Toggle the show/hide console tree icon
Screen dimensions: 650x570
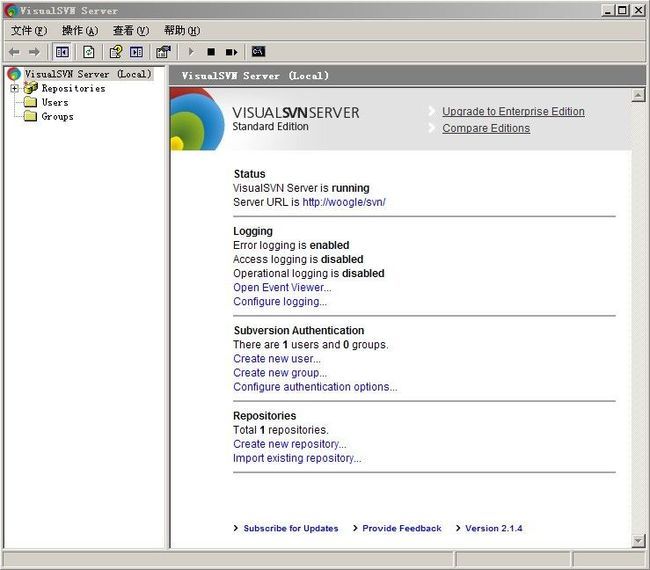[62, 52]
